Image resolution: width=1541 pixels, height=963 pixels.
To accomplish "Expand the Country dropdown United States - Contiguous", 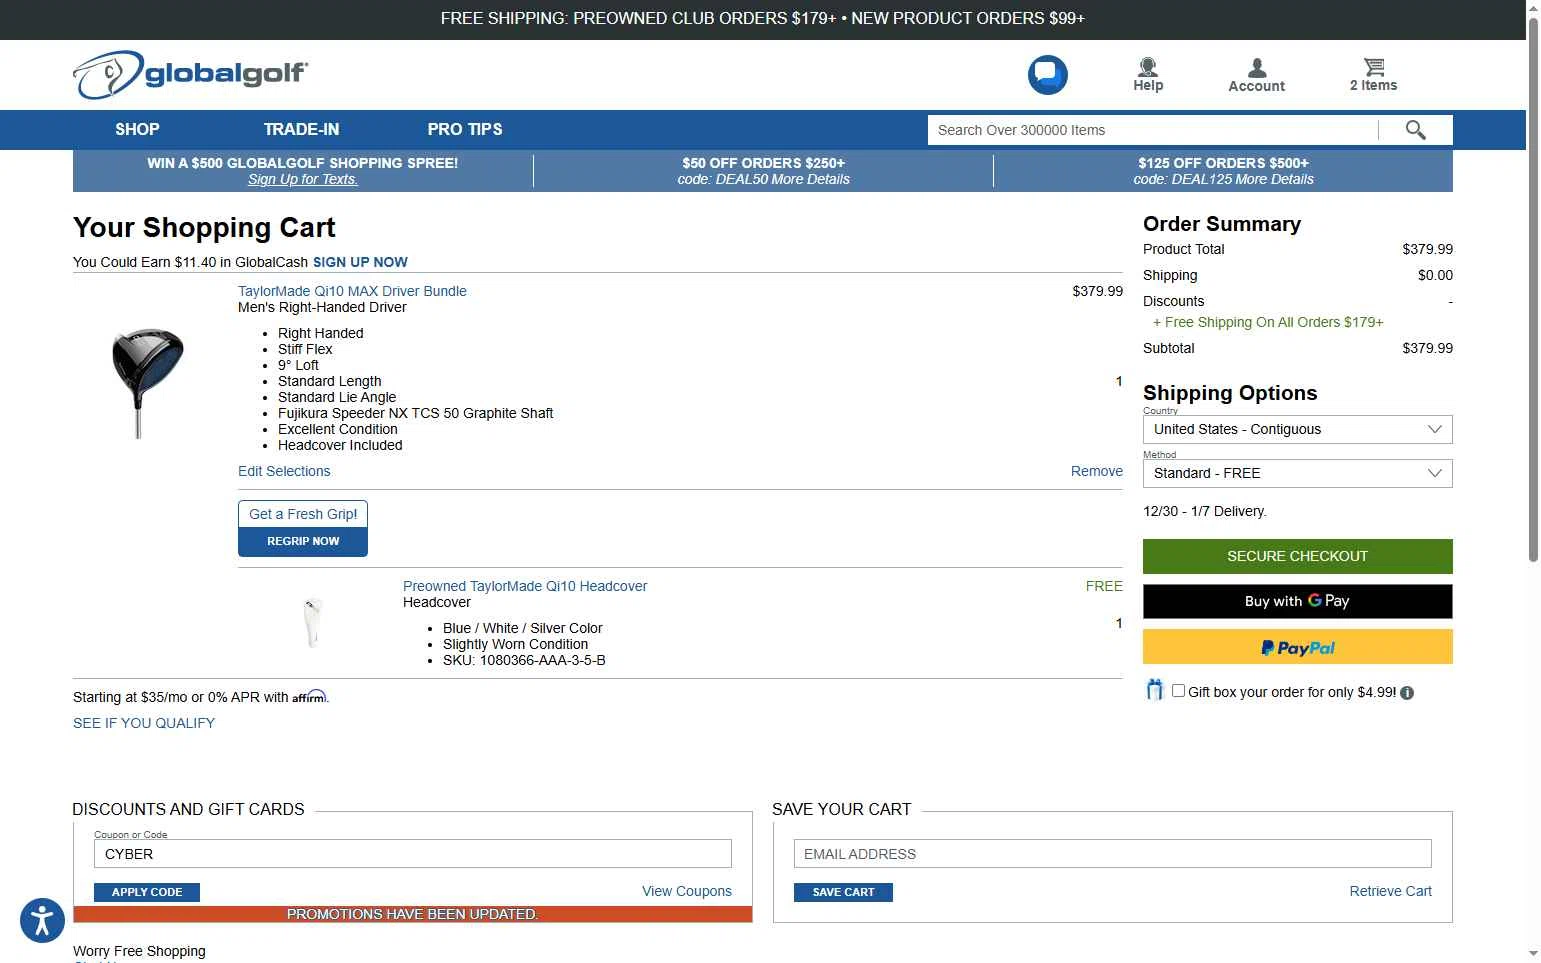I will 1297,429.
